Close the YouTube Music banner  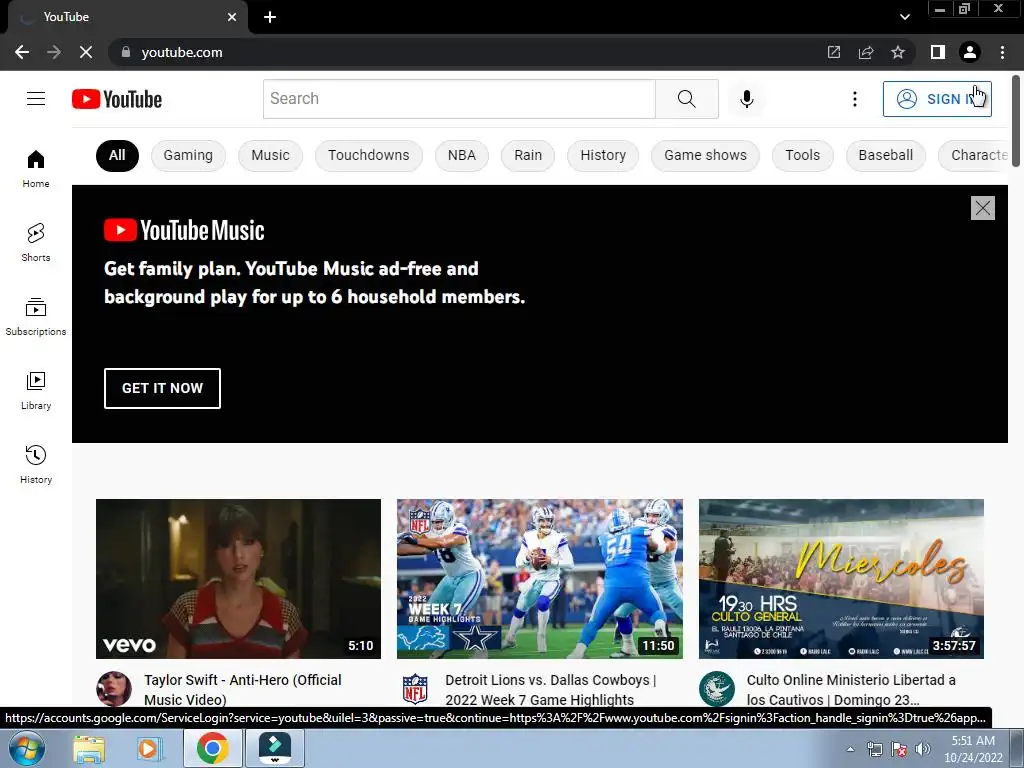(x=982, y=208)
